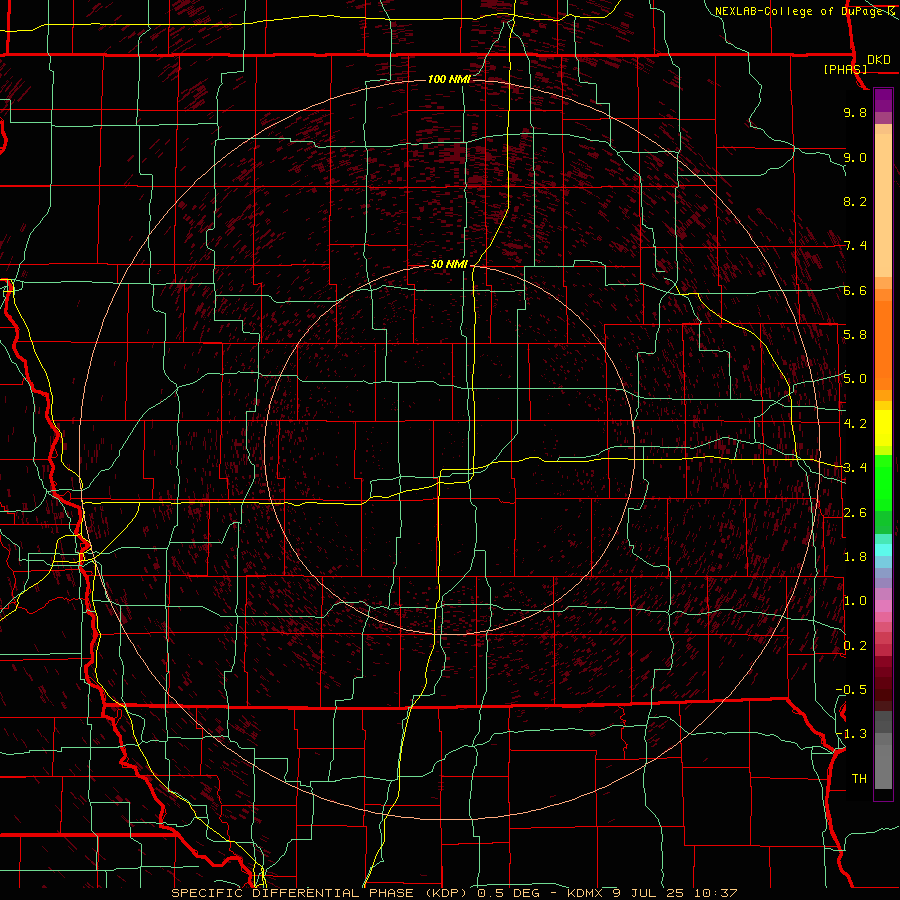Click the "6.6" value on the scale
The height and width of the screenshot is (900, 900).
[x=855, y=290]
